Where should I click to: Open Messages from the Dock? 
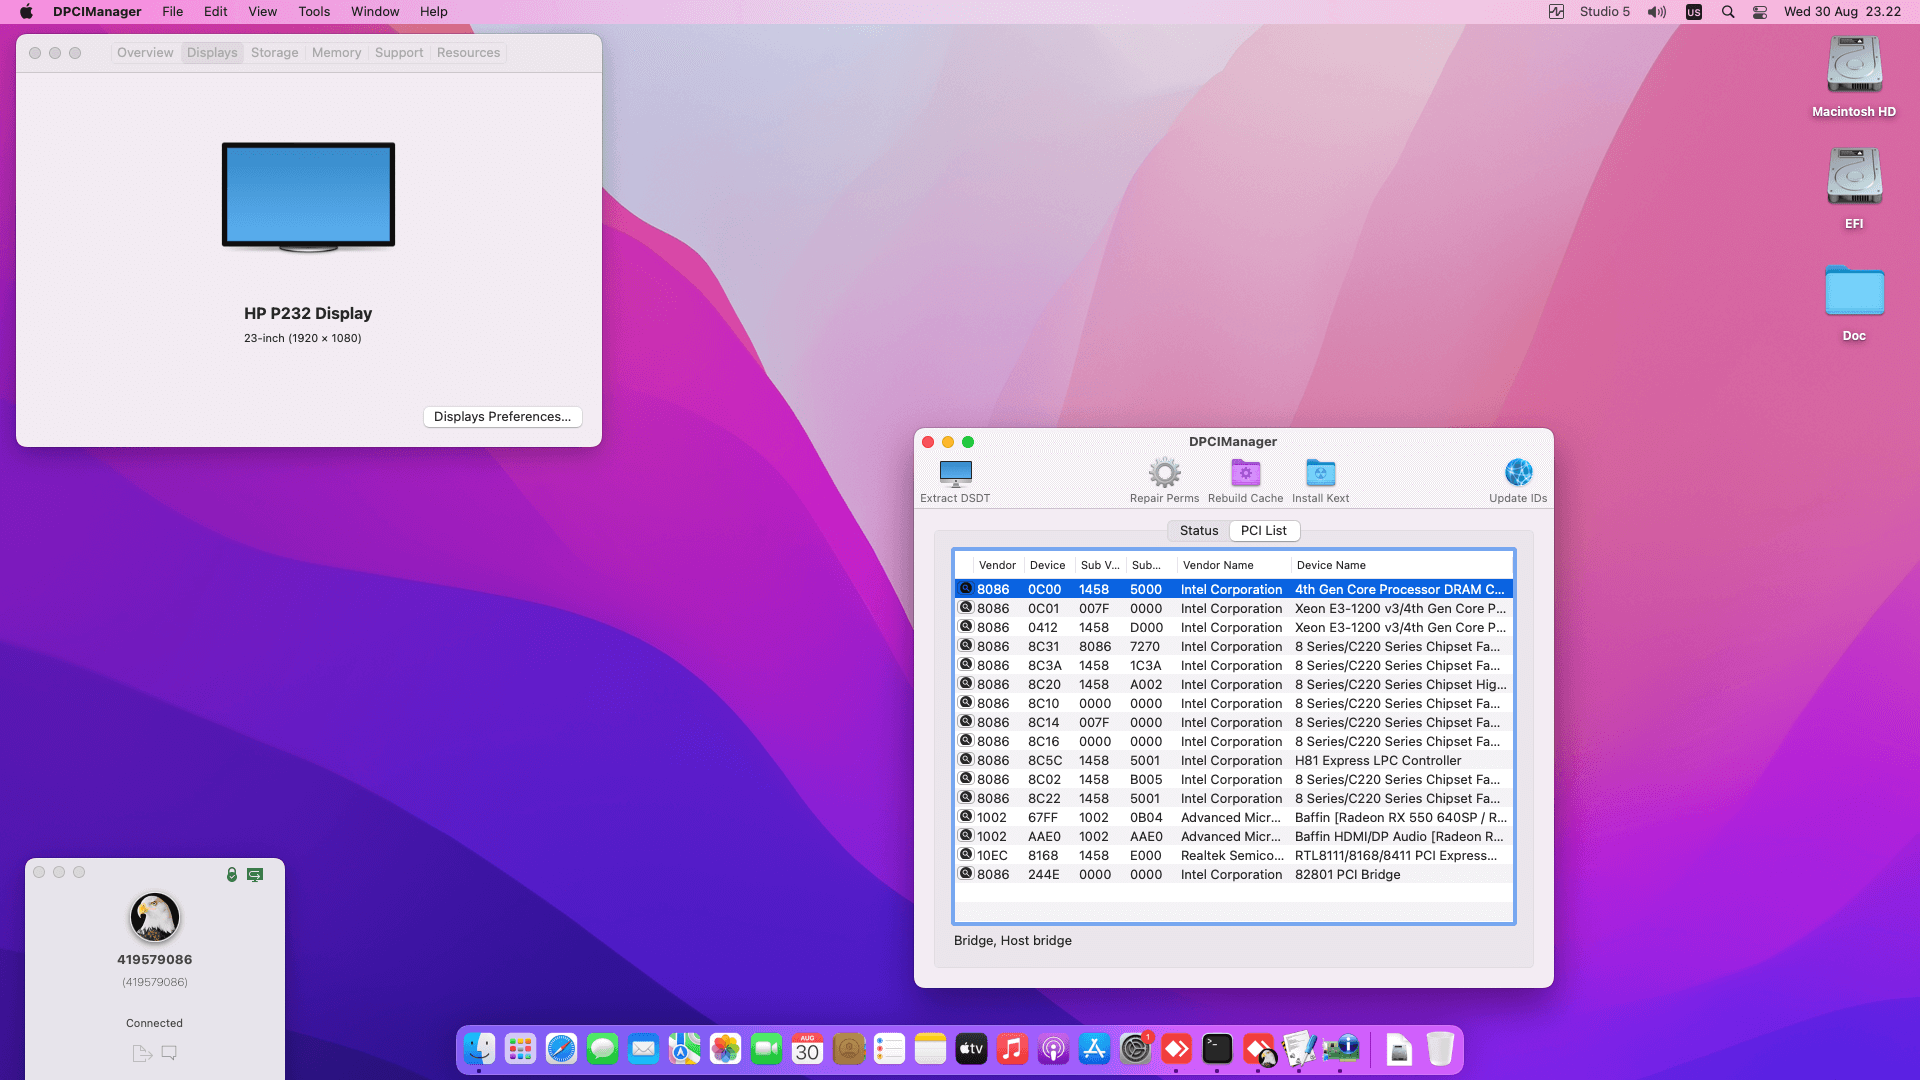(602, 1049)
